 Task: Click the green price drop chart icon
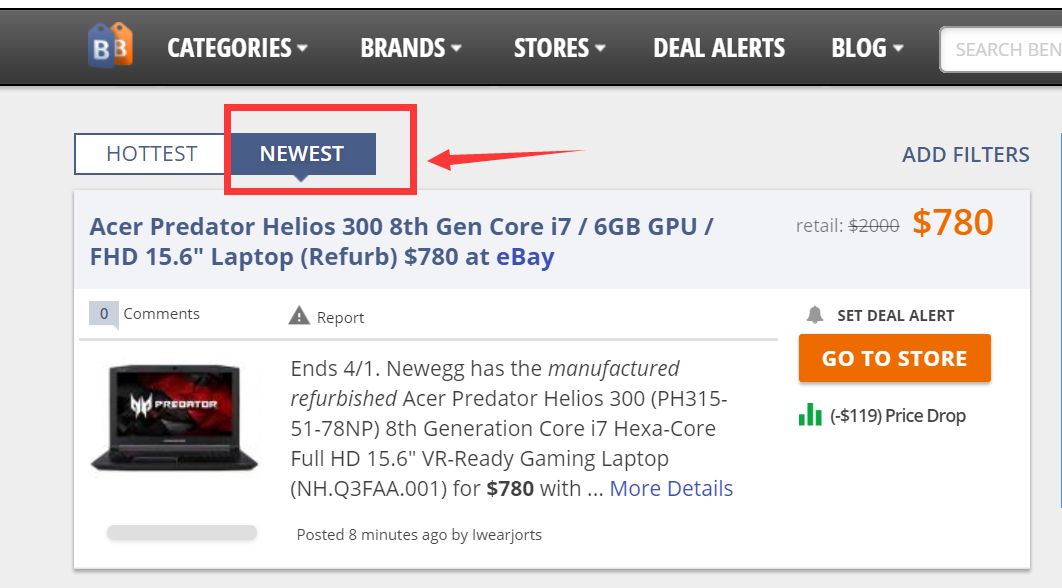(810, 415)
